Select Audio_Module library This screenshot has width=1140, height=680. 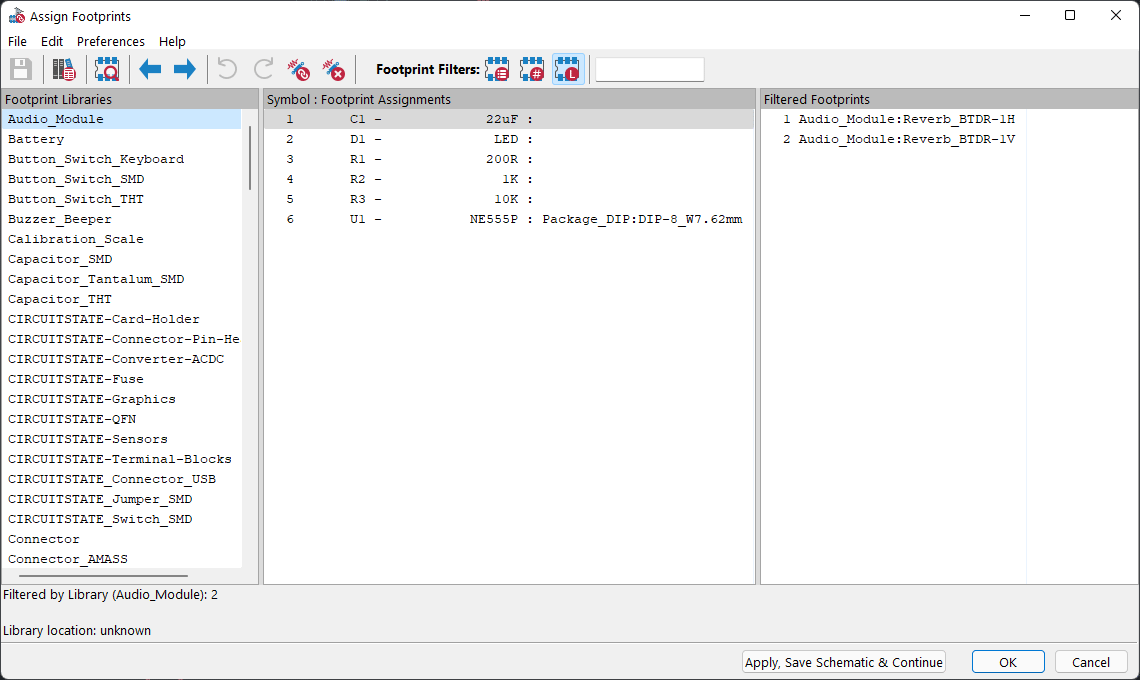click(x=121, y=119)
